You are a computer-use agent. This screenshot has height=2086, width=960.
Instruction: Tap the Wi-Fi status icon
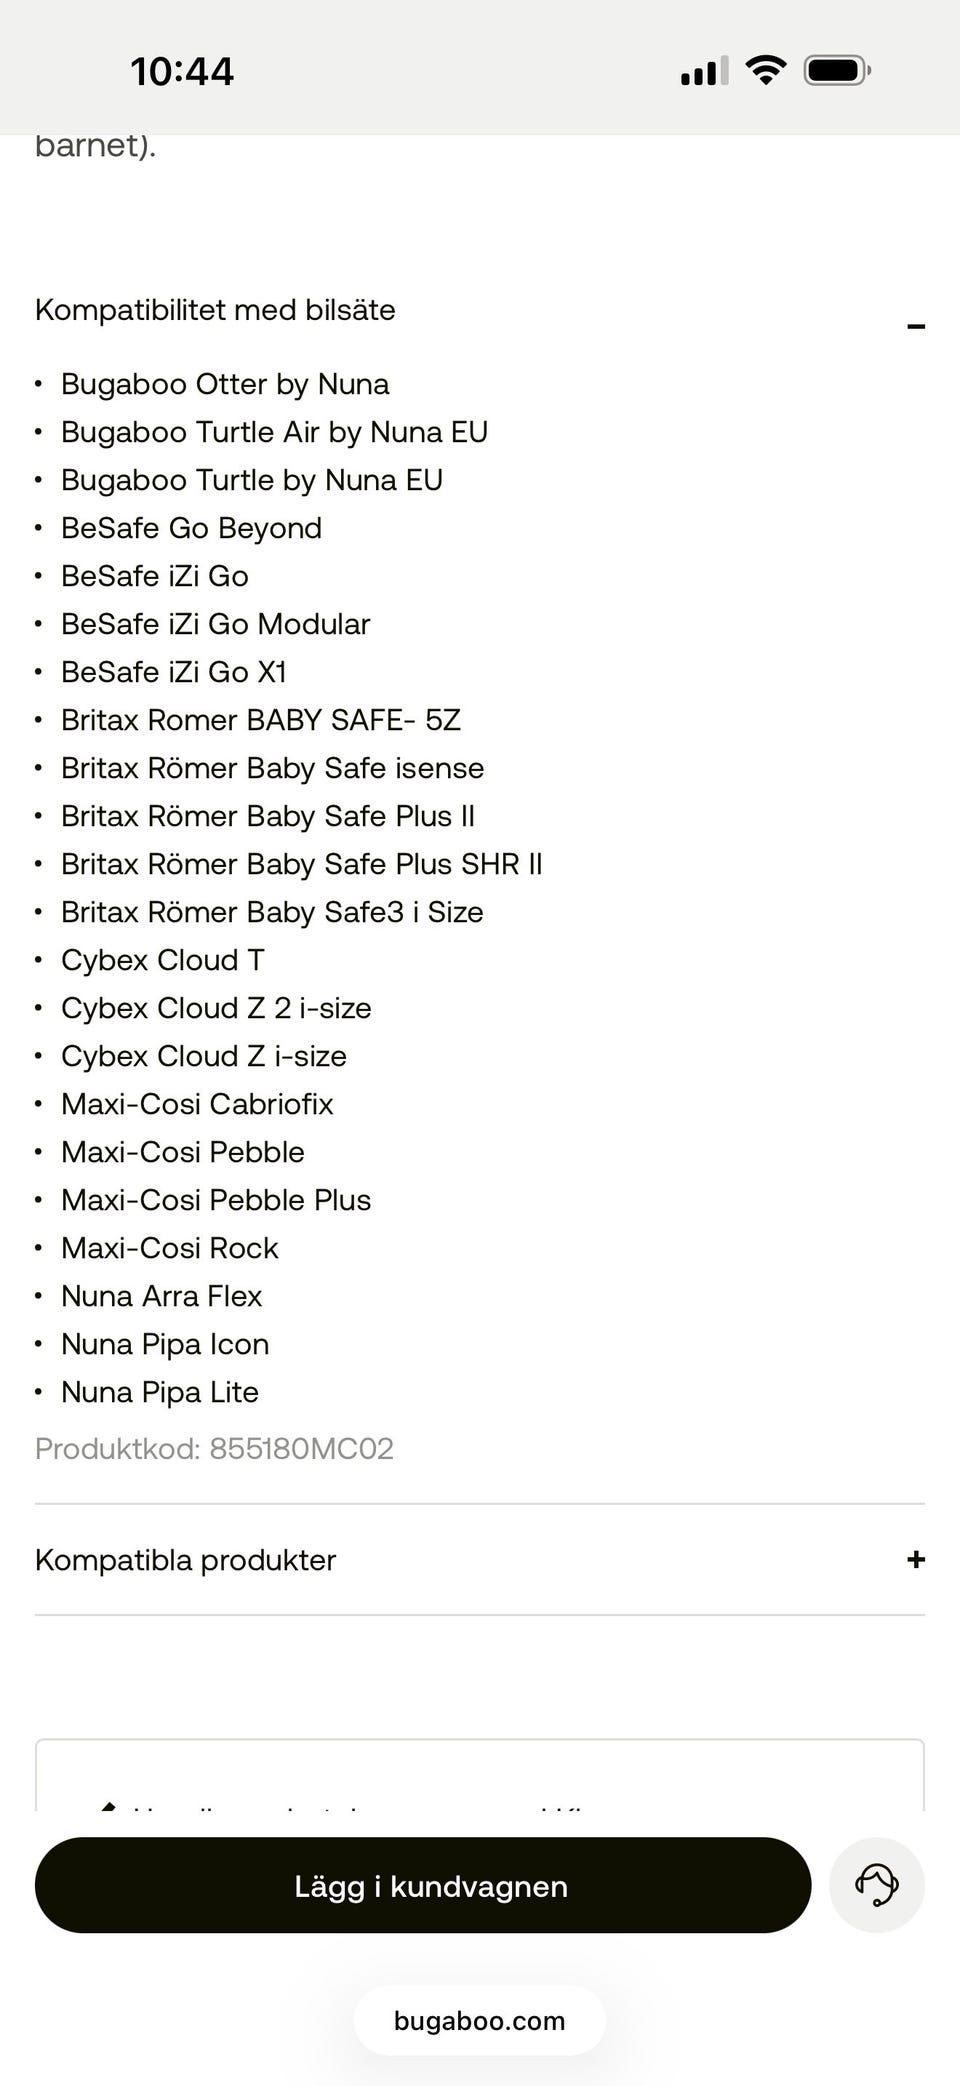point(766,71)
